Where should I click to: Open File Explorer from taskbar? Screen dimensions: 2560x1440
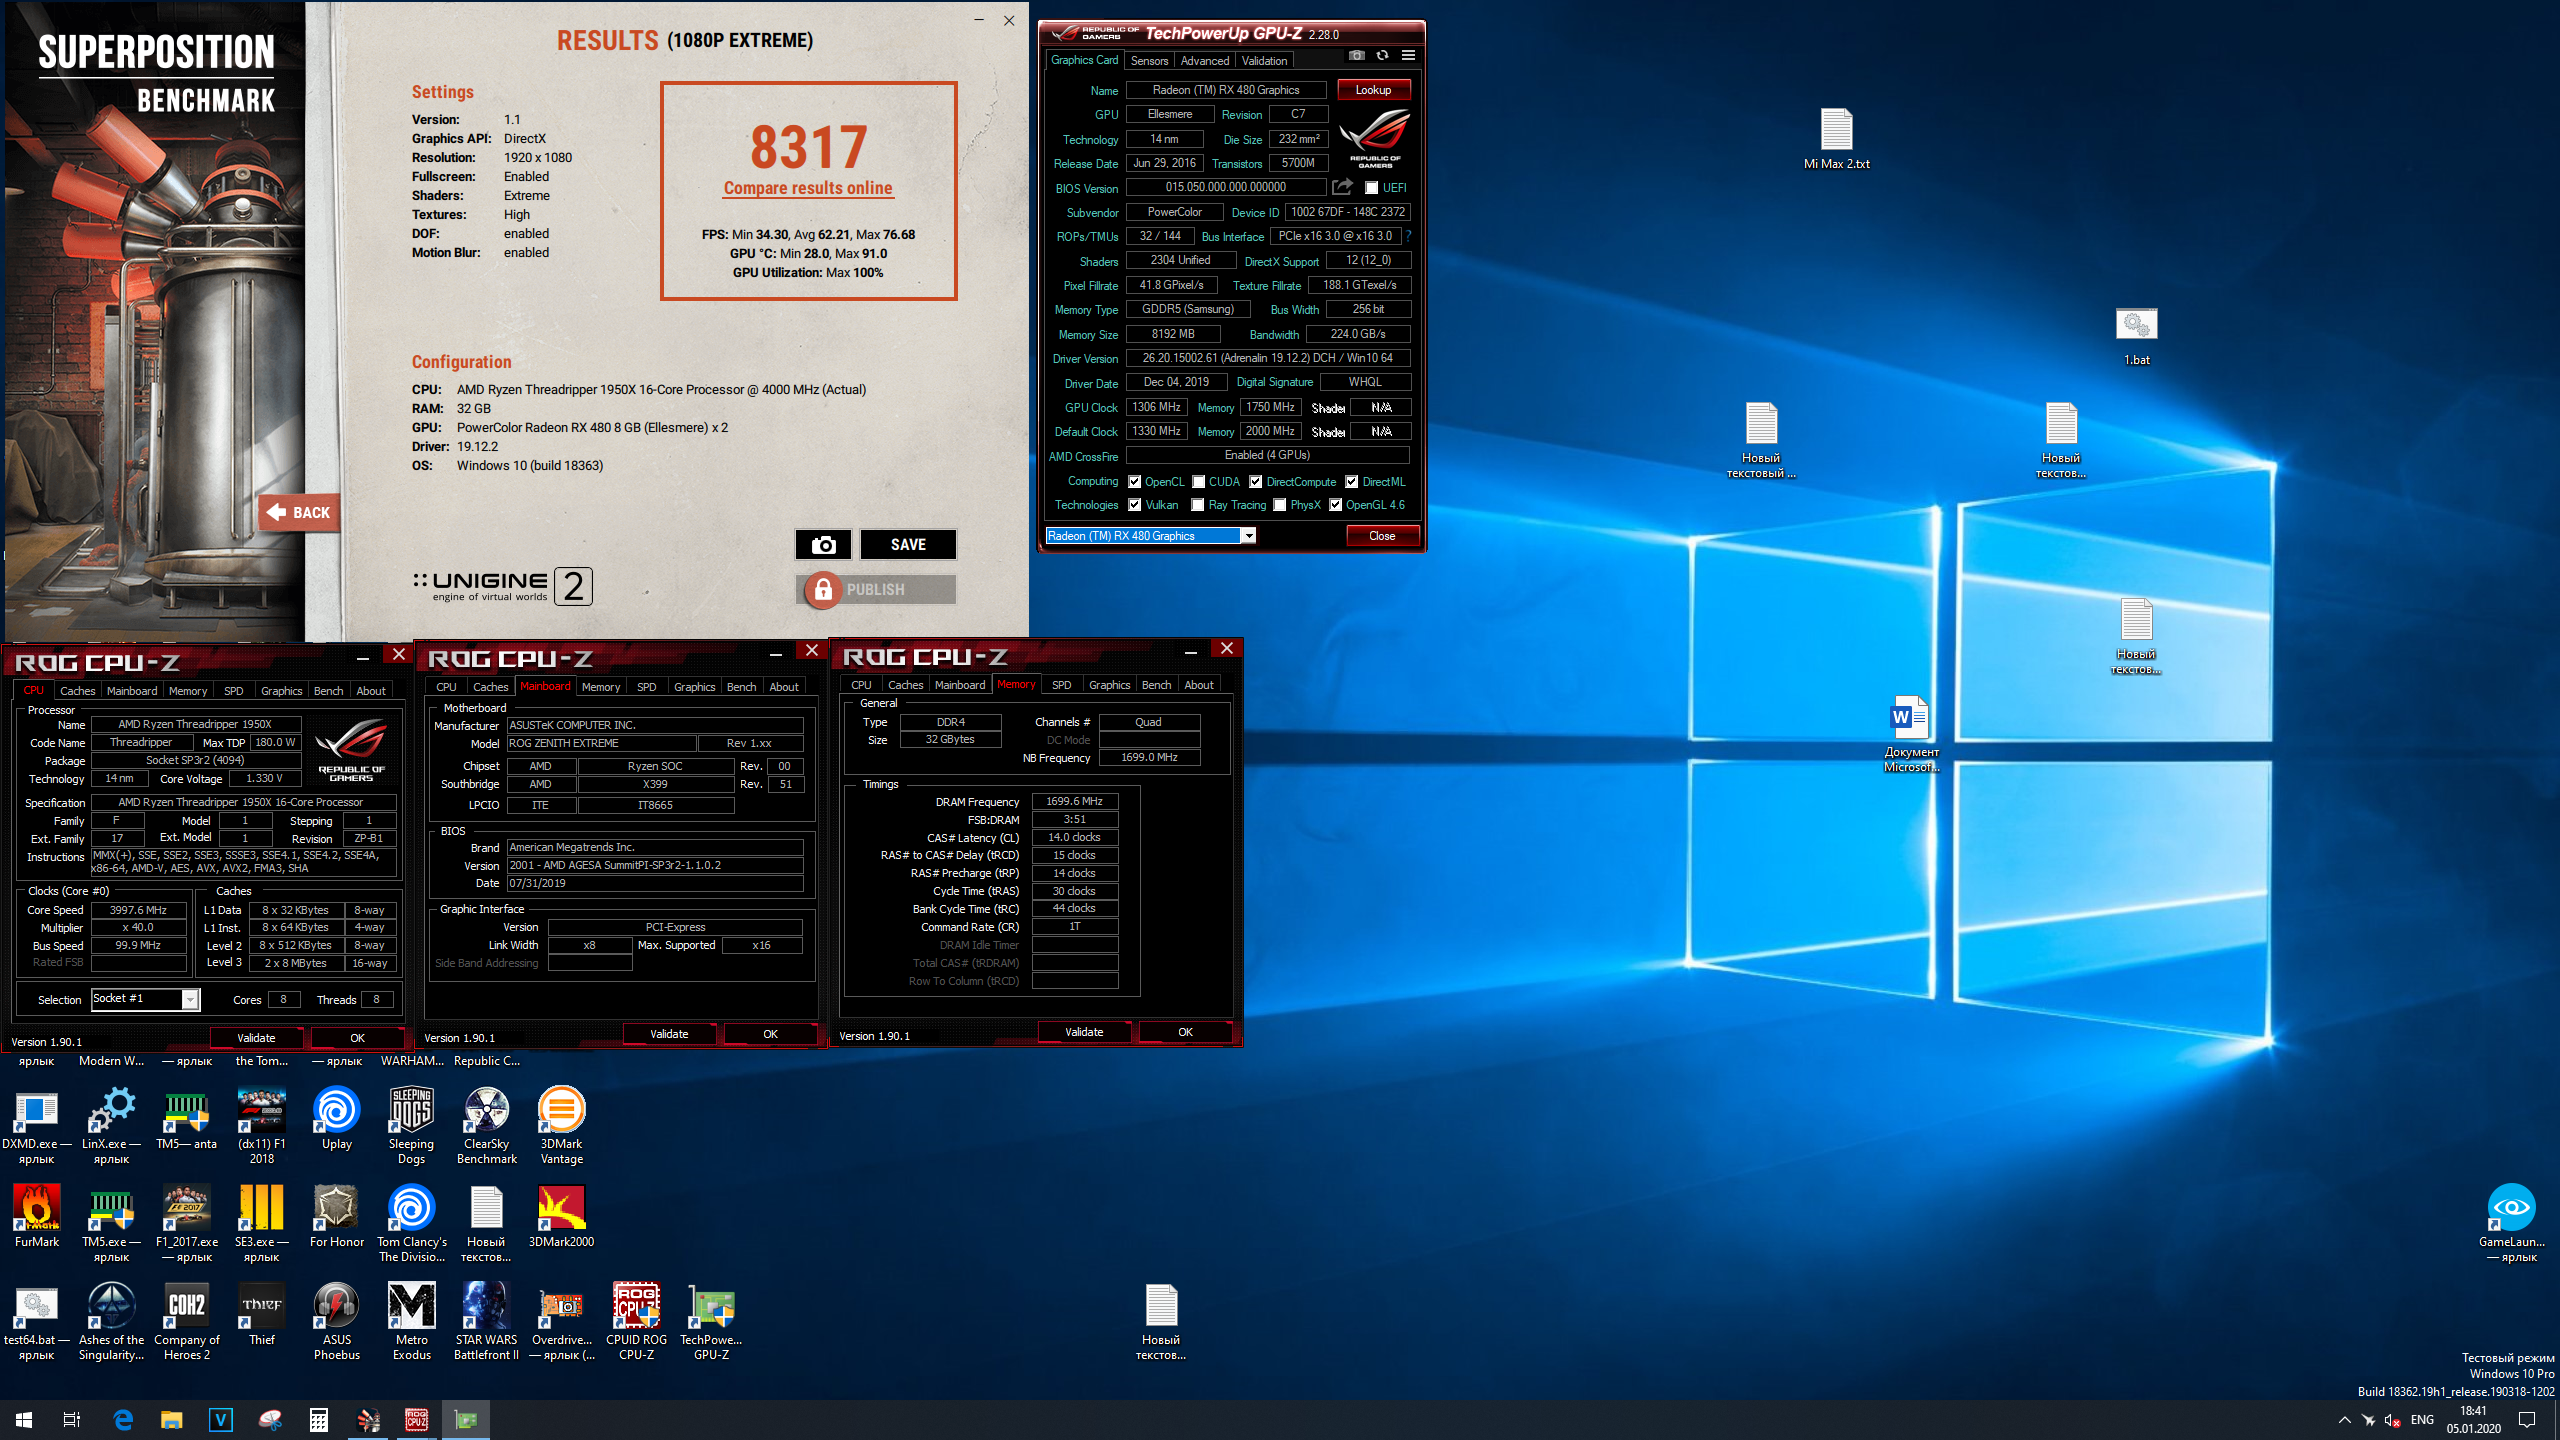point(172,1420)
